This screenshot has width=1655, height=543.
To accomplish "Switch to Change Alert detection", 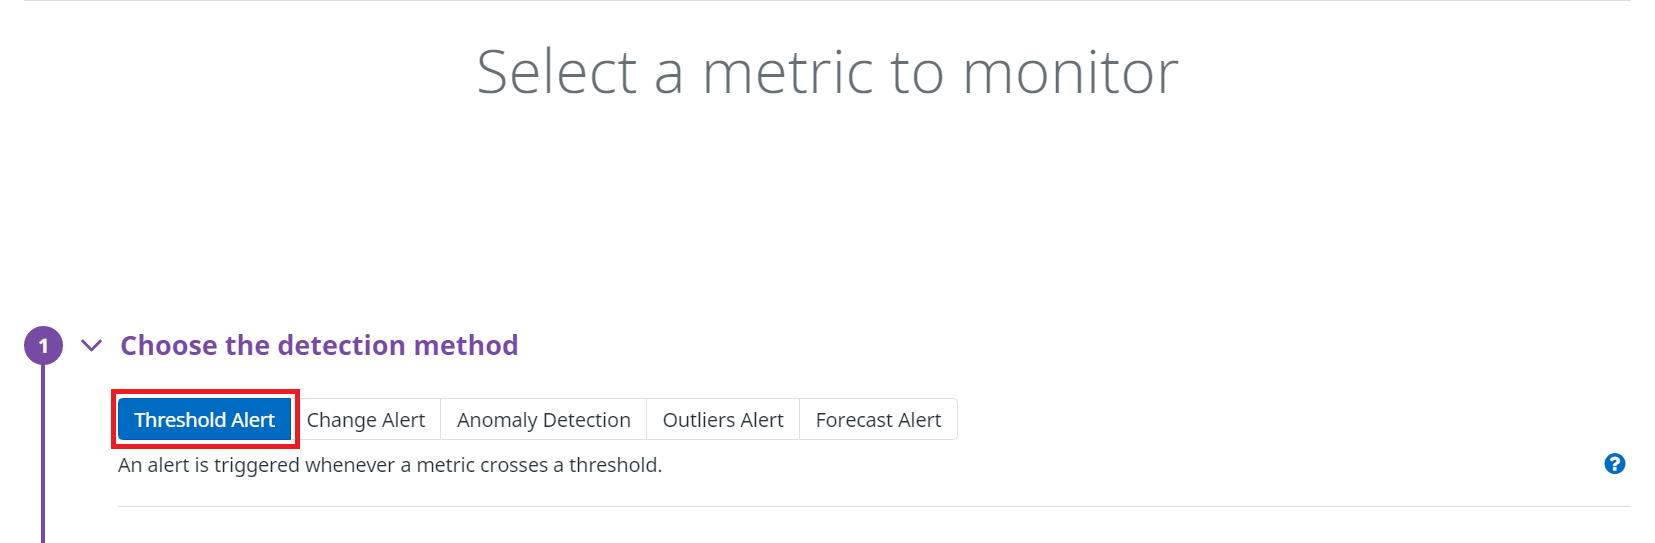I will [366, 420].
